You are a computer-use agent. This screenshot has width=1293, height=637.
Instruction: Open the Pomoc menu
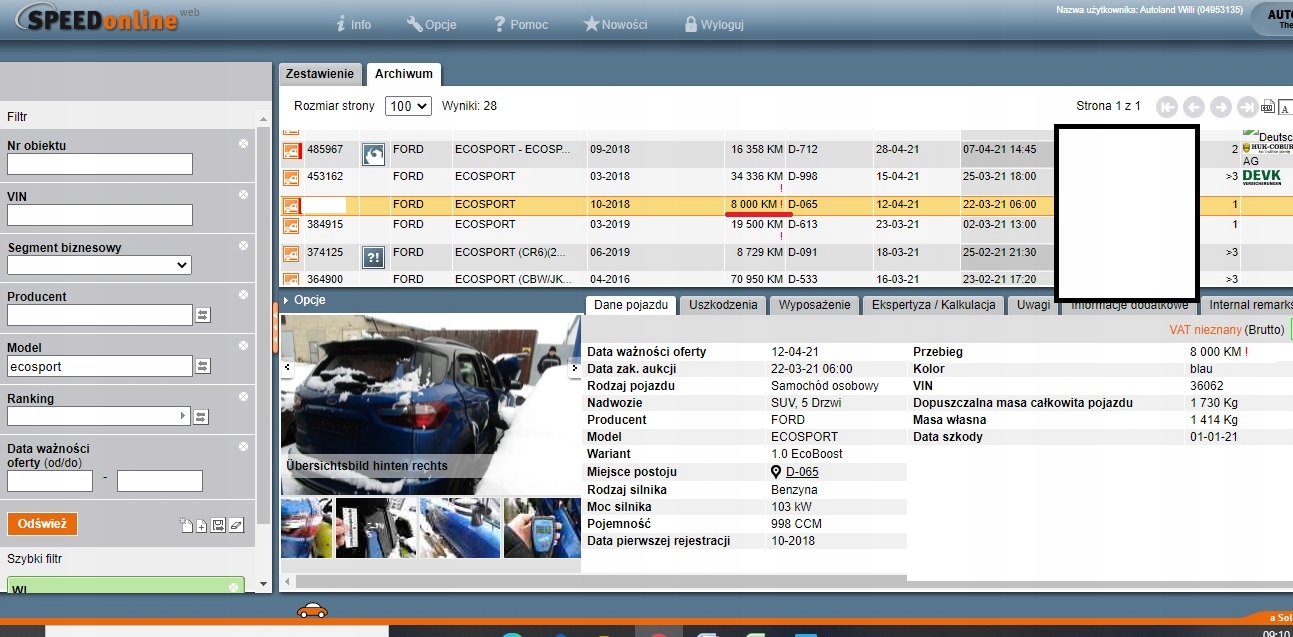[520, 25]
